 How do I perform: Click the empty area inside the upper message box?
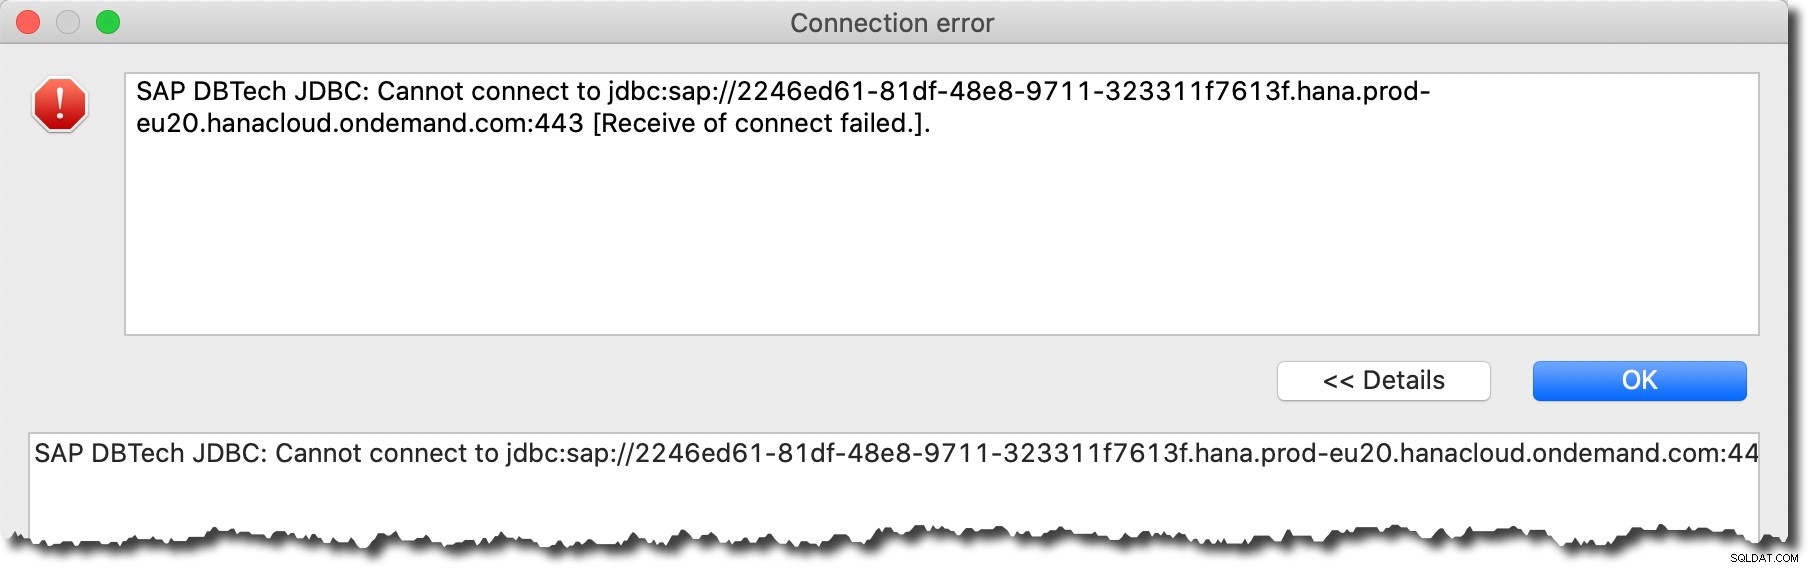pos(940,240)
